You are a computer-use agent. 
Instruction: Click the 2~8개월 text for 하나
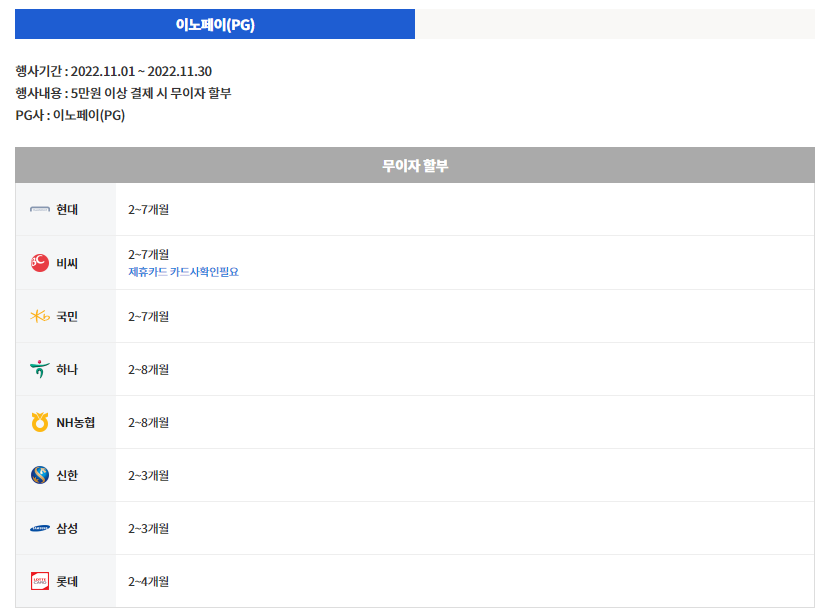(x=148, y=370)
